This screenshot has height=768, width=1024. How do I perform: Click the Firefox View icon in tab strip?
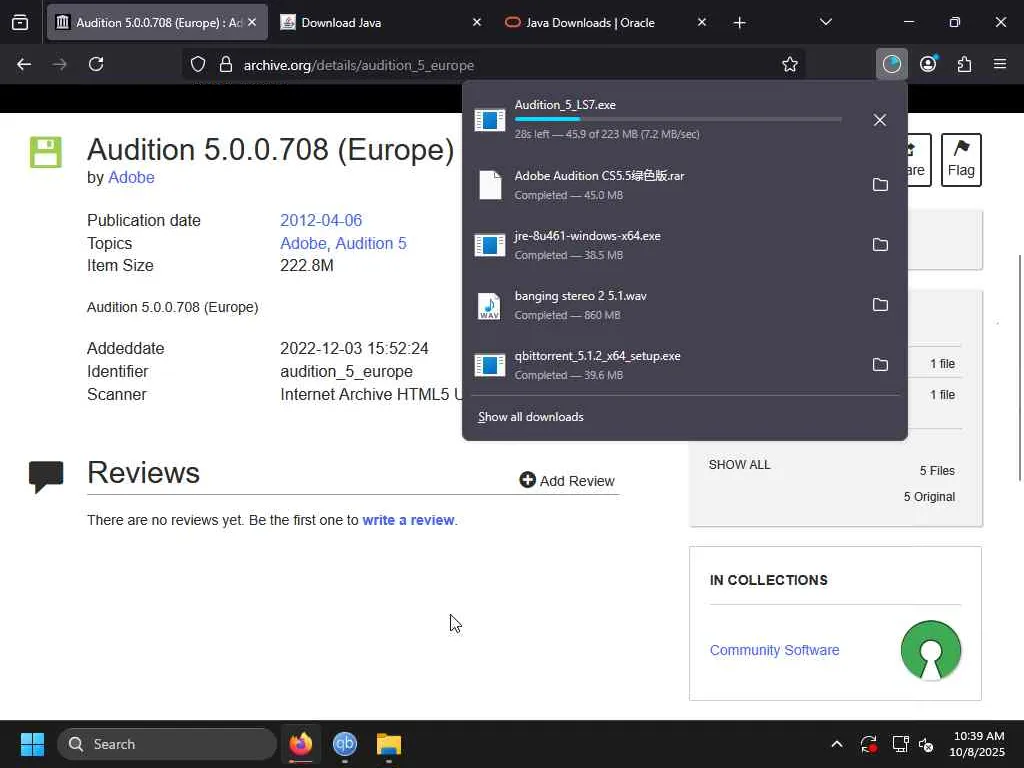(20, 23)
